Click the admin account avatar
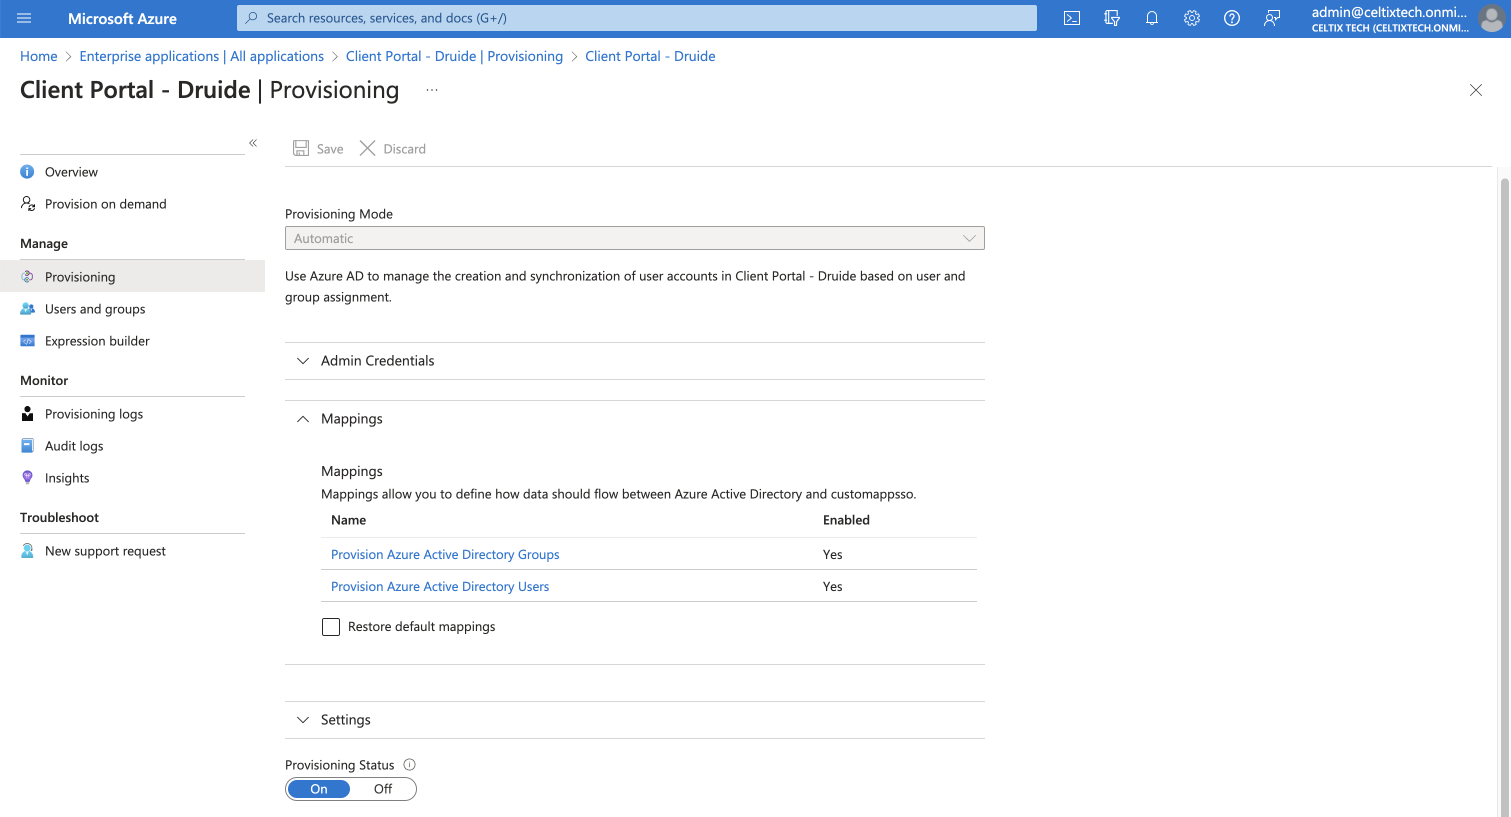This screenshot has height=817, width=1511. 1491,18
